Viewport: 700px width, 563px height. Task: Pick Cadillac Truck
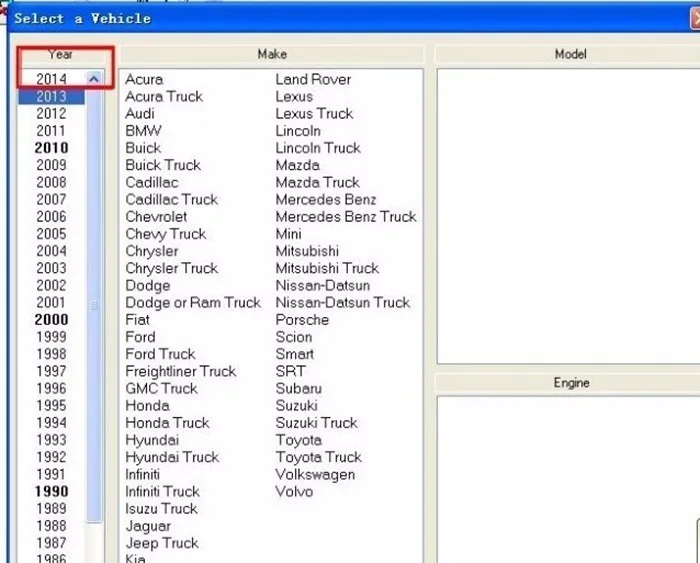[171, 199]
